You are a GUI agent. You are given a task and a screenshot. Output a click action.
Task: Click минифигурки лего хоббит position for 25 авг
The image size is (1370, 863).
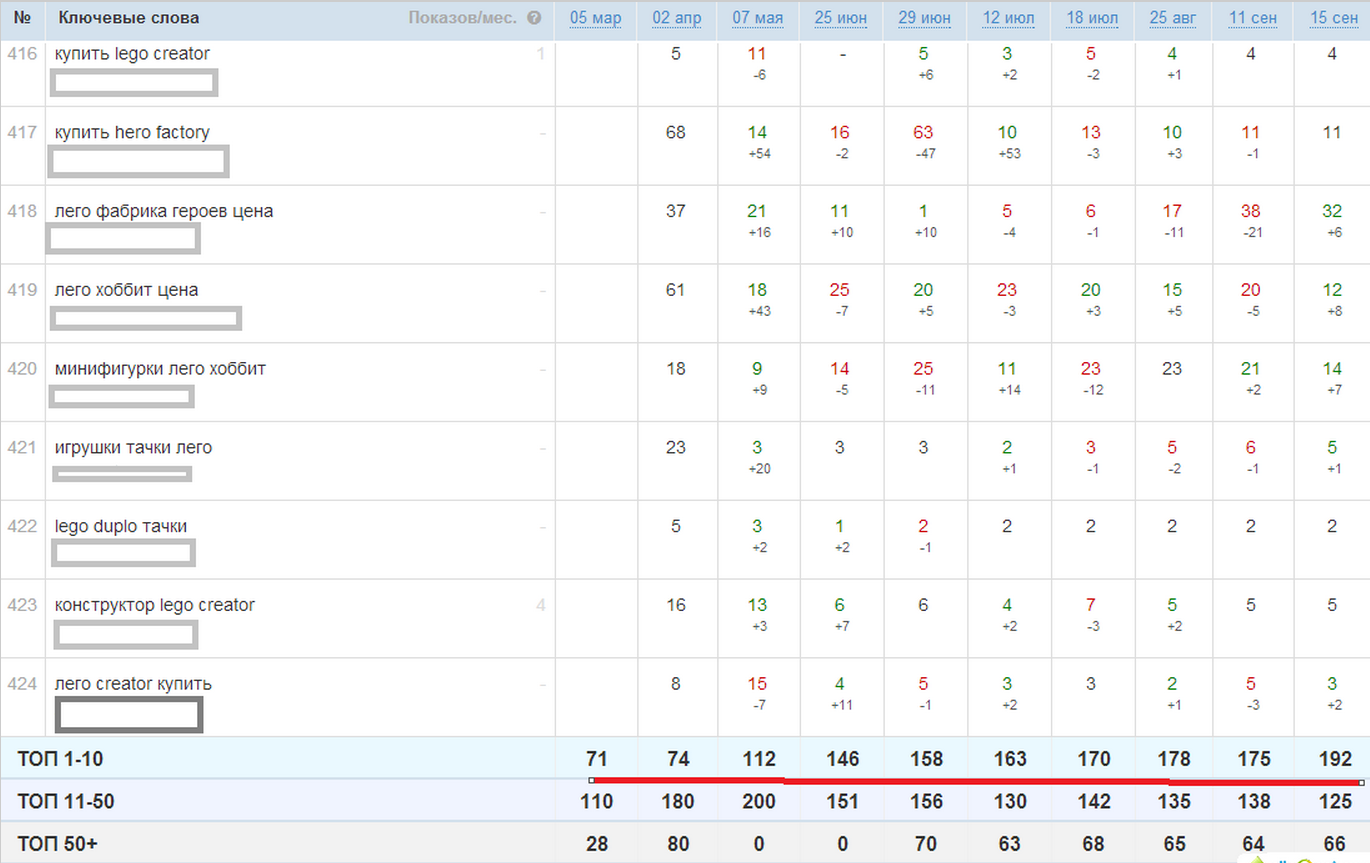point(1172,369)
